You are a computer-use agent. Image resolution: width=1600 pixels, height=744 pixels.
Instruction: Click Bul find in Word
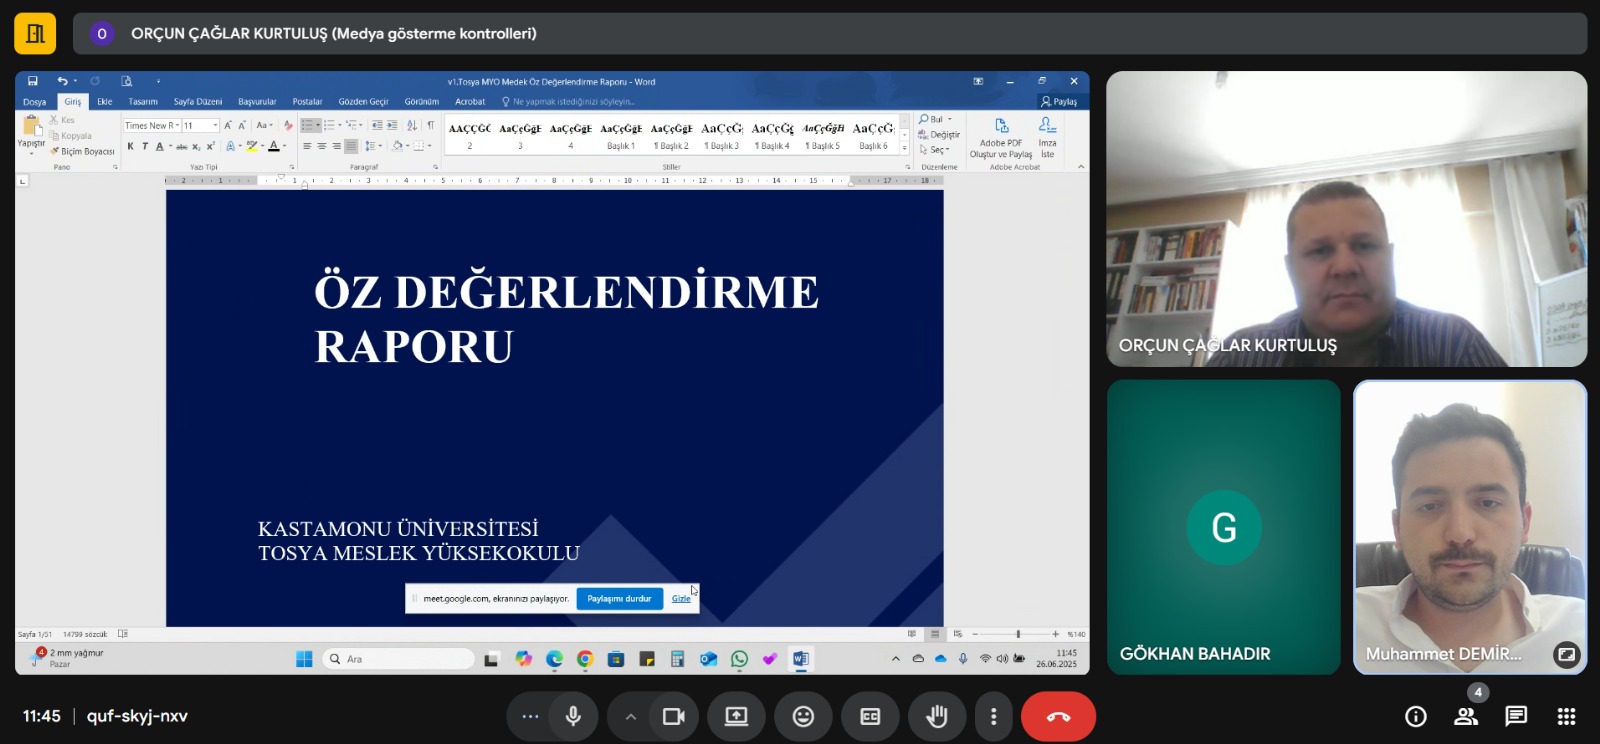coord(935,119)
